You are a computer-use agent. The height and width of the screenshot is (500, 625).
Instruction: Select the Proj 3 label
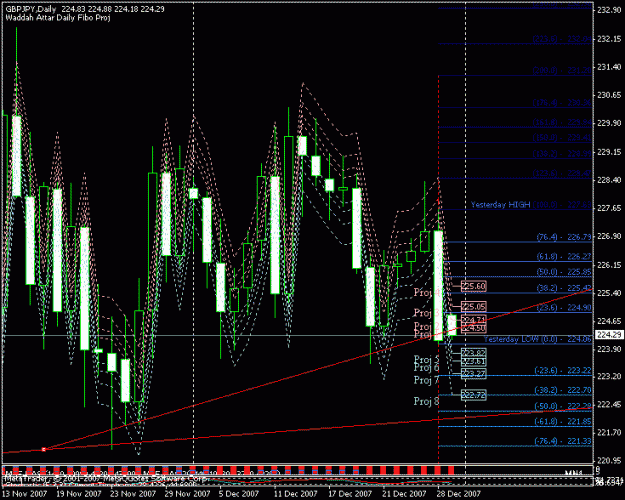pos(426,313)
